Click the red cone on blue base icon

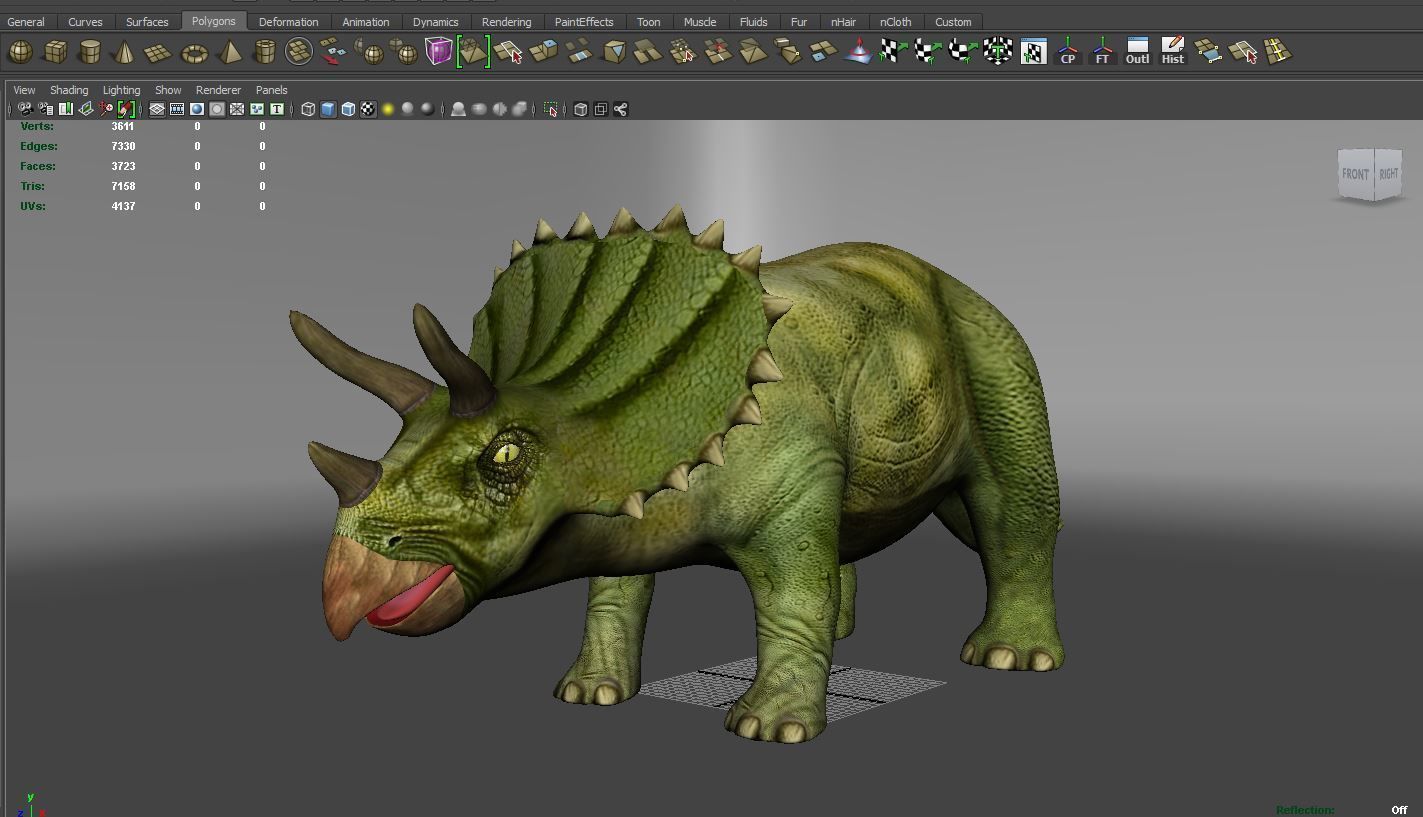(857, 51)
